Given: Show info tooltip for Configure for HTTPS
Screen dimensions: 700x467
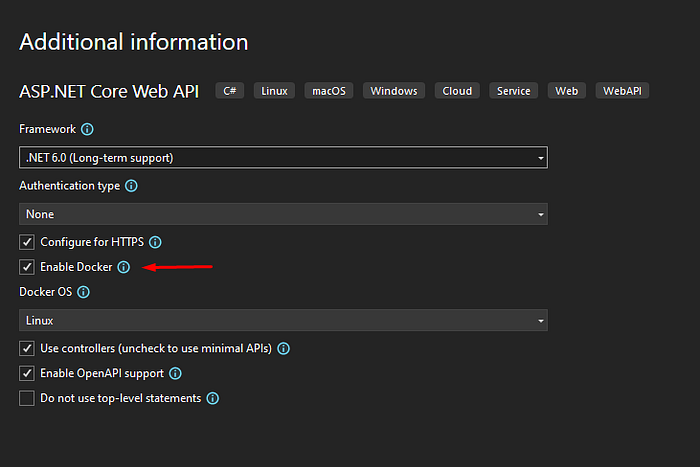Looking at the screenshot, I should tap(155, 242).
